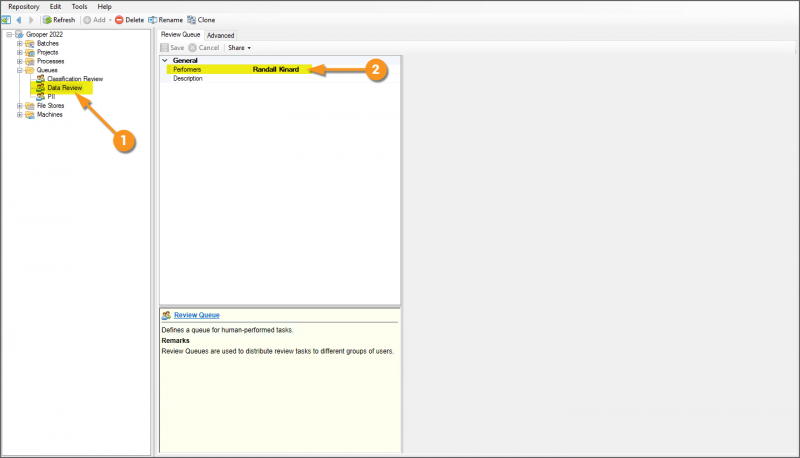Click the Save button
The image size is (800, 458).
coord(172,47)
